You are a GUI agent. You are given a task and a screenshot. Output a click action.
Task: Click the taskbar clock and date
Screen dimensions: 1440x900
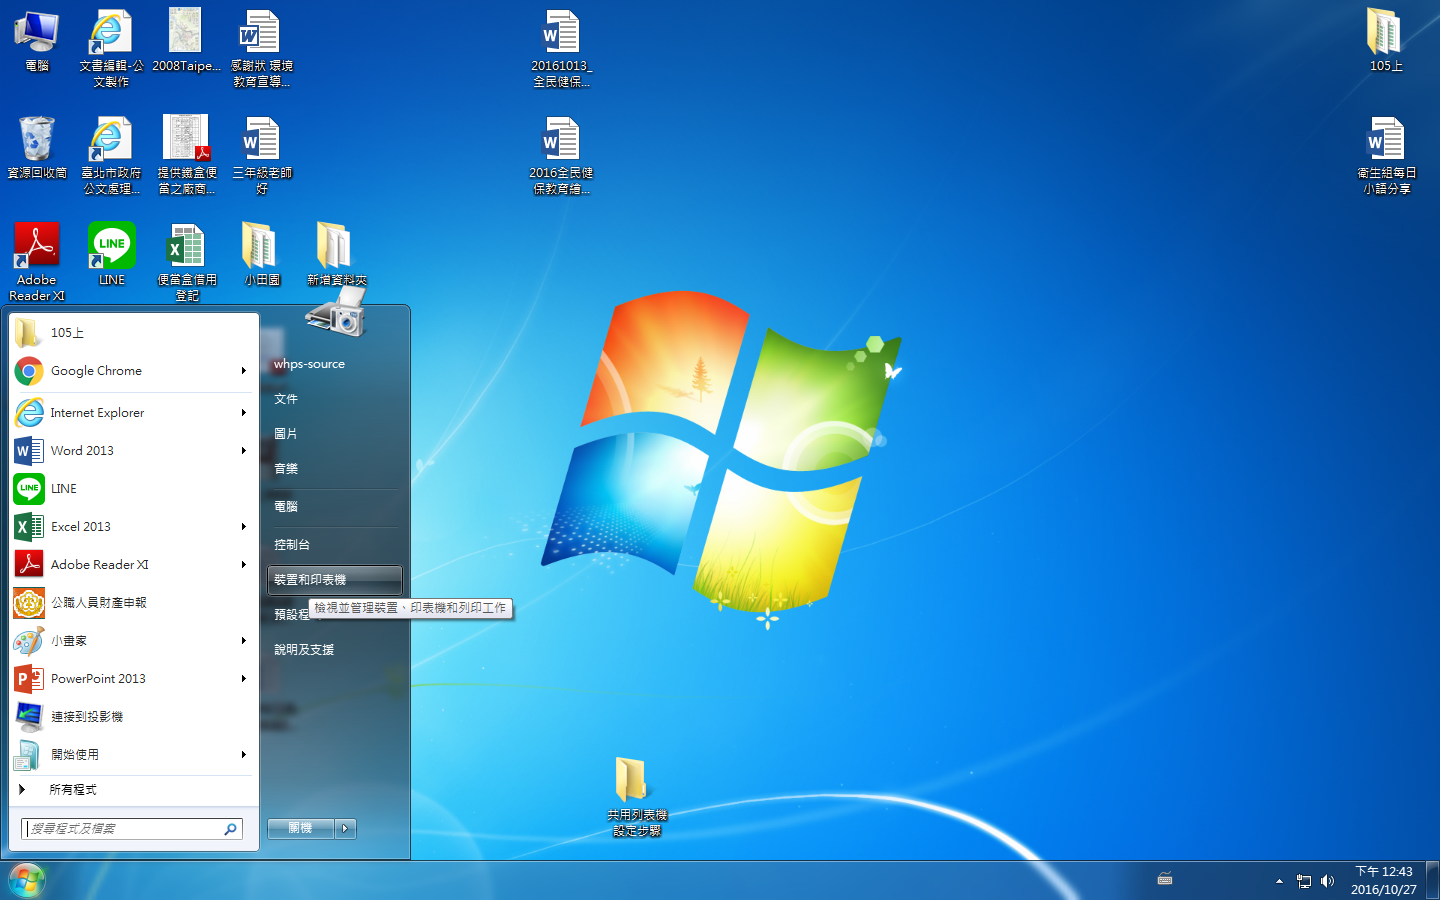(1383, 880)
